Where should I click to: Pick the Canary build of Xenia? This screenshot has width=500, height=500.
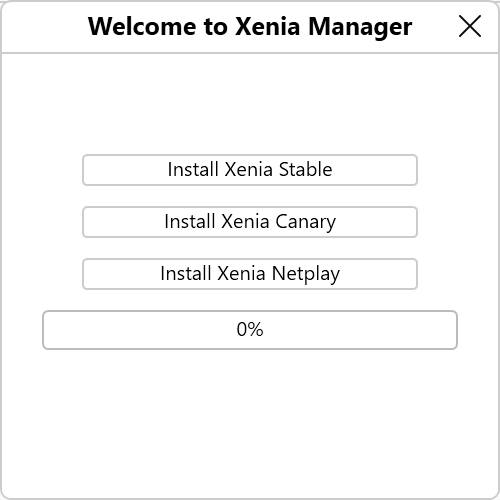(250, 222)
